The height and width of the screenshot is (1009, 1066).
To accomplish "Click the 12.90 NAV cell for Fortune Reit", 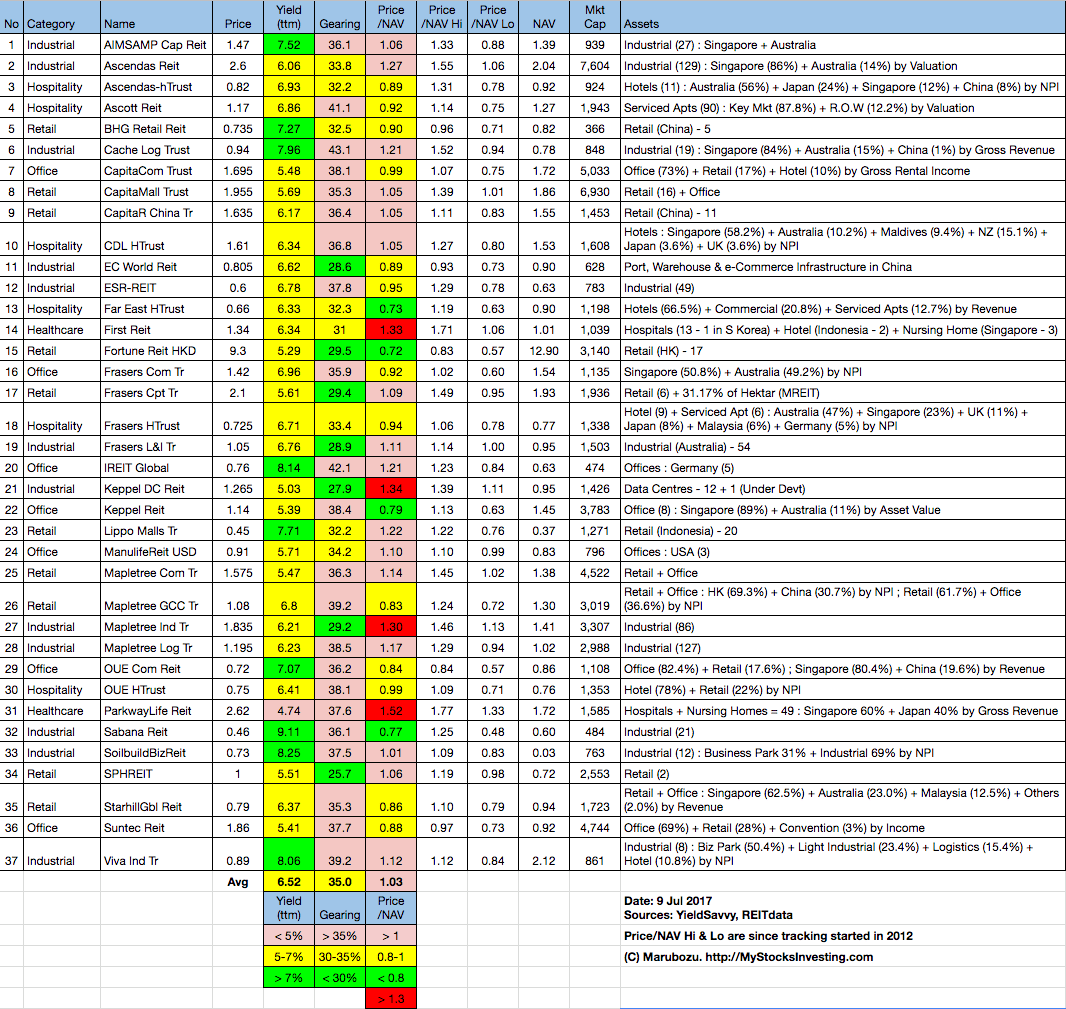I will click(544, 352).
